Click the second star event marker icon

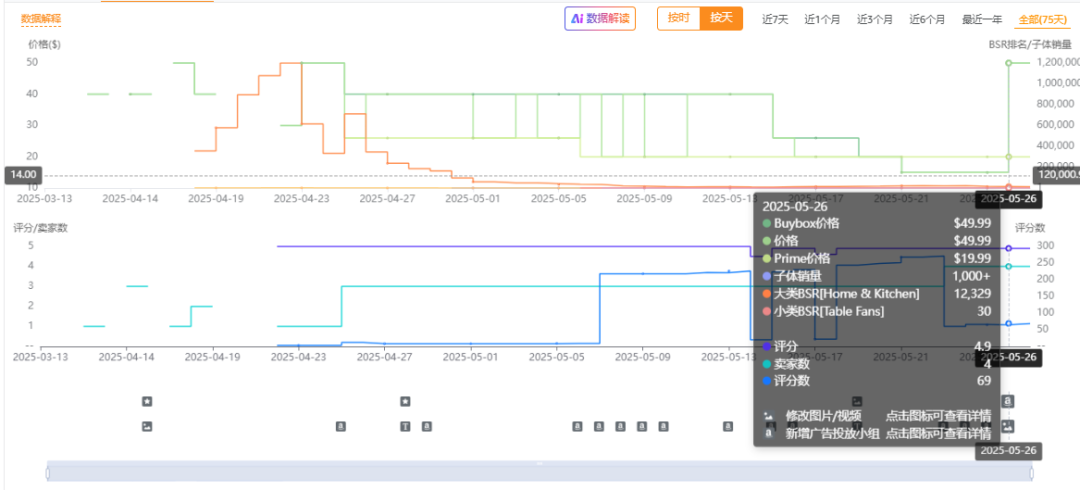click(406, 401)
